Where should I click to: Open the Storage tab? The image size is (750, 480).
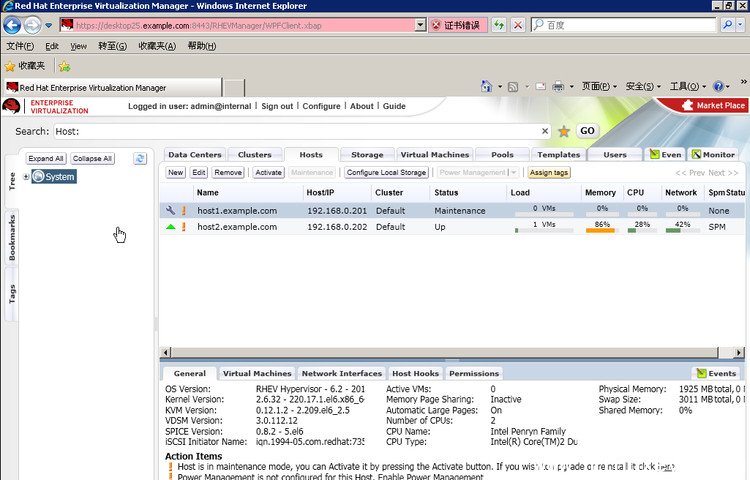(x=367, y=154)
